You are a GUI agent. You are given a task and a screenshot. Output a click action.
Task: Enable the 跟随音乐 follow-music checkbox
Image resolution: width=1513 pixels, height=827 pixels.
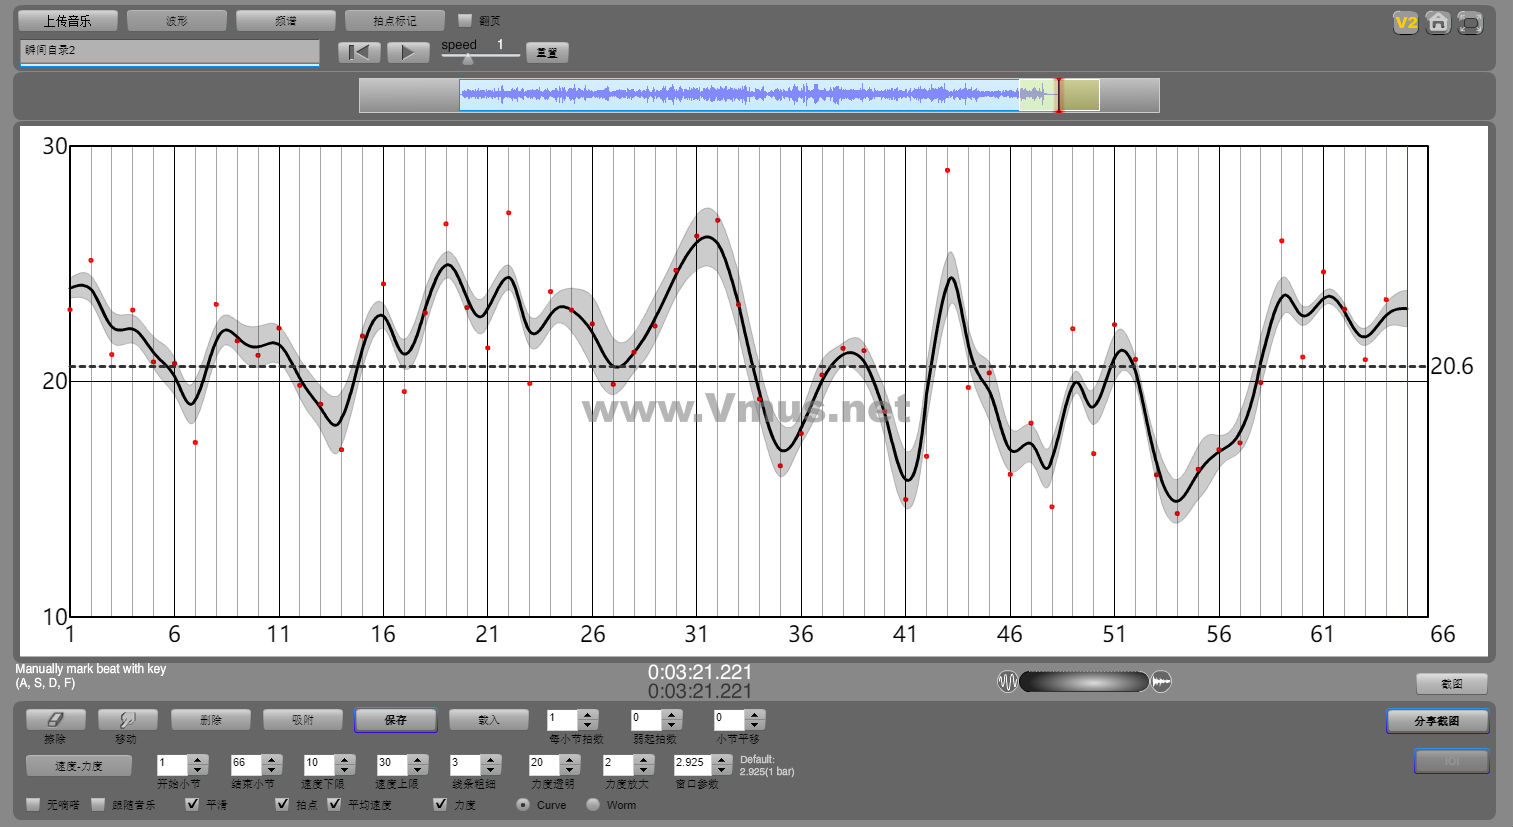[x=98, y=804]
